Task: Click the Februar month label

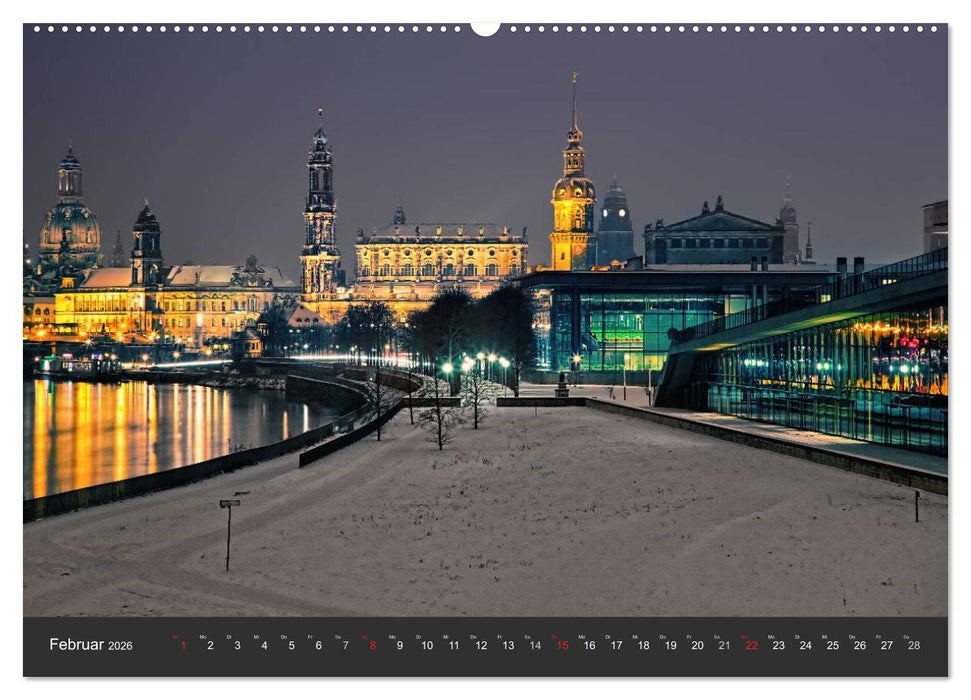Action: click(x=75, y=645)
